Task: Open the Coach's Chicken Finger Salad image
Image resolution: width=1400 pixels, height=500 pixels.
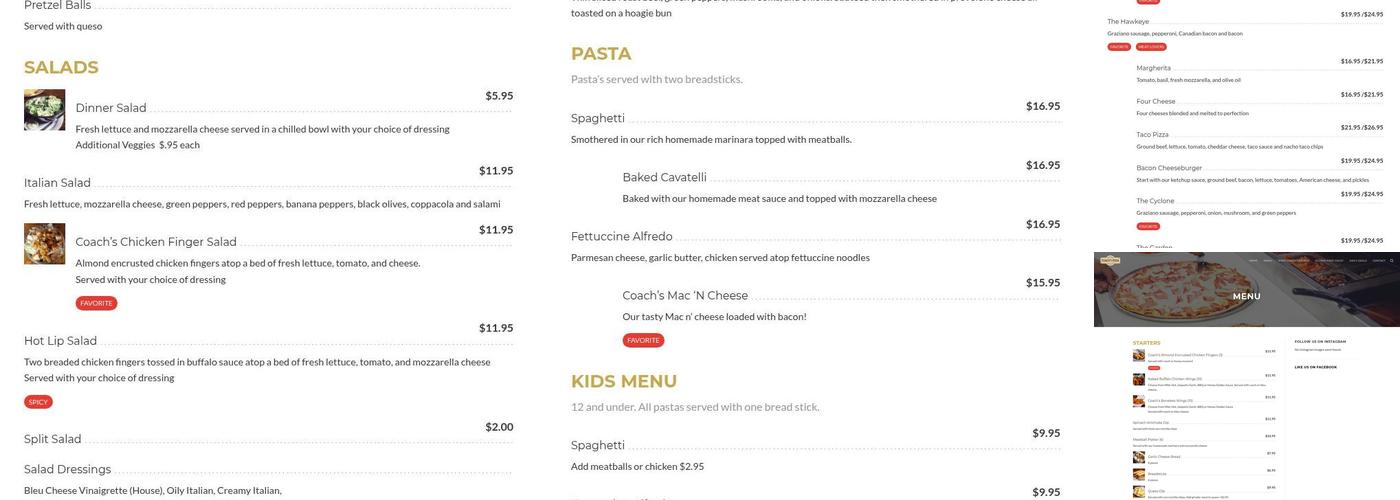Action: [x=44, y=244]
